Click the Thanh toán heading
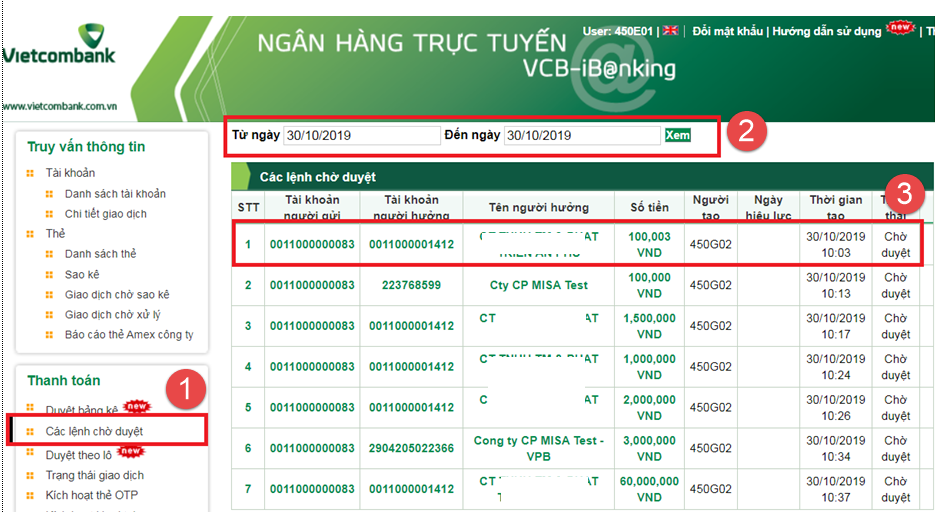935x512 pixels. pyautogui.click(x=64, y=380)
